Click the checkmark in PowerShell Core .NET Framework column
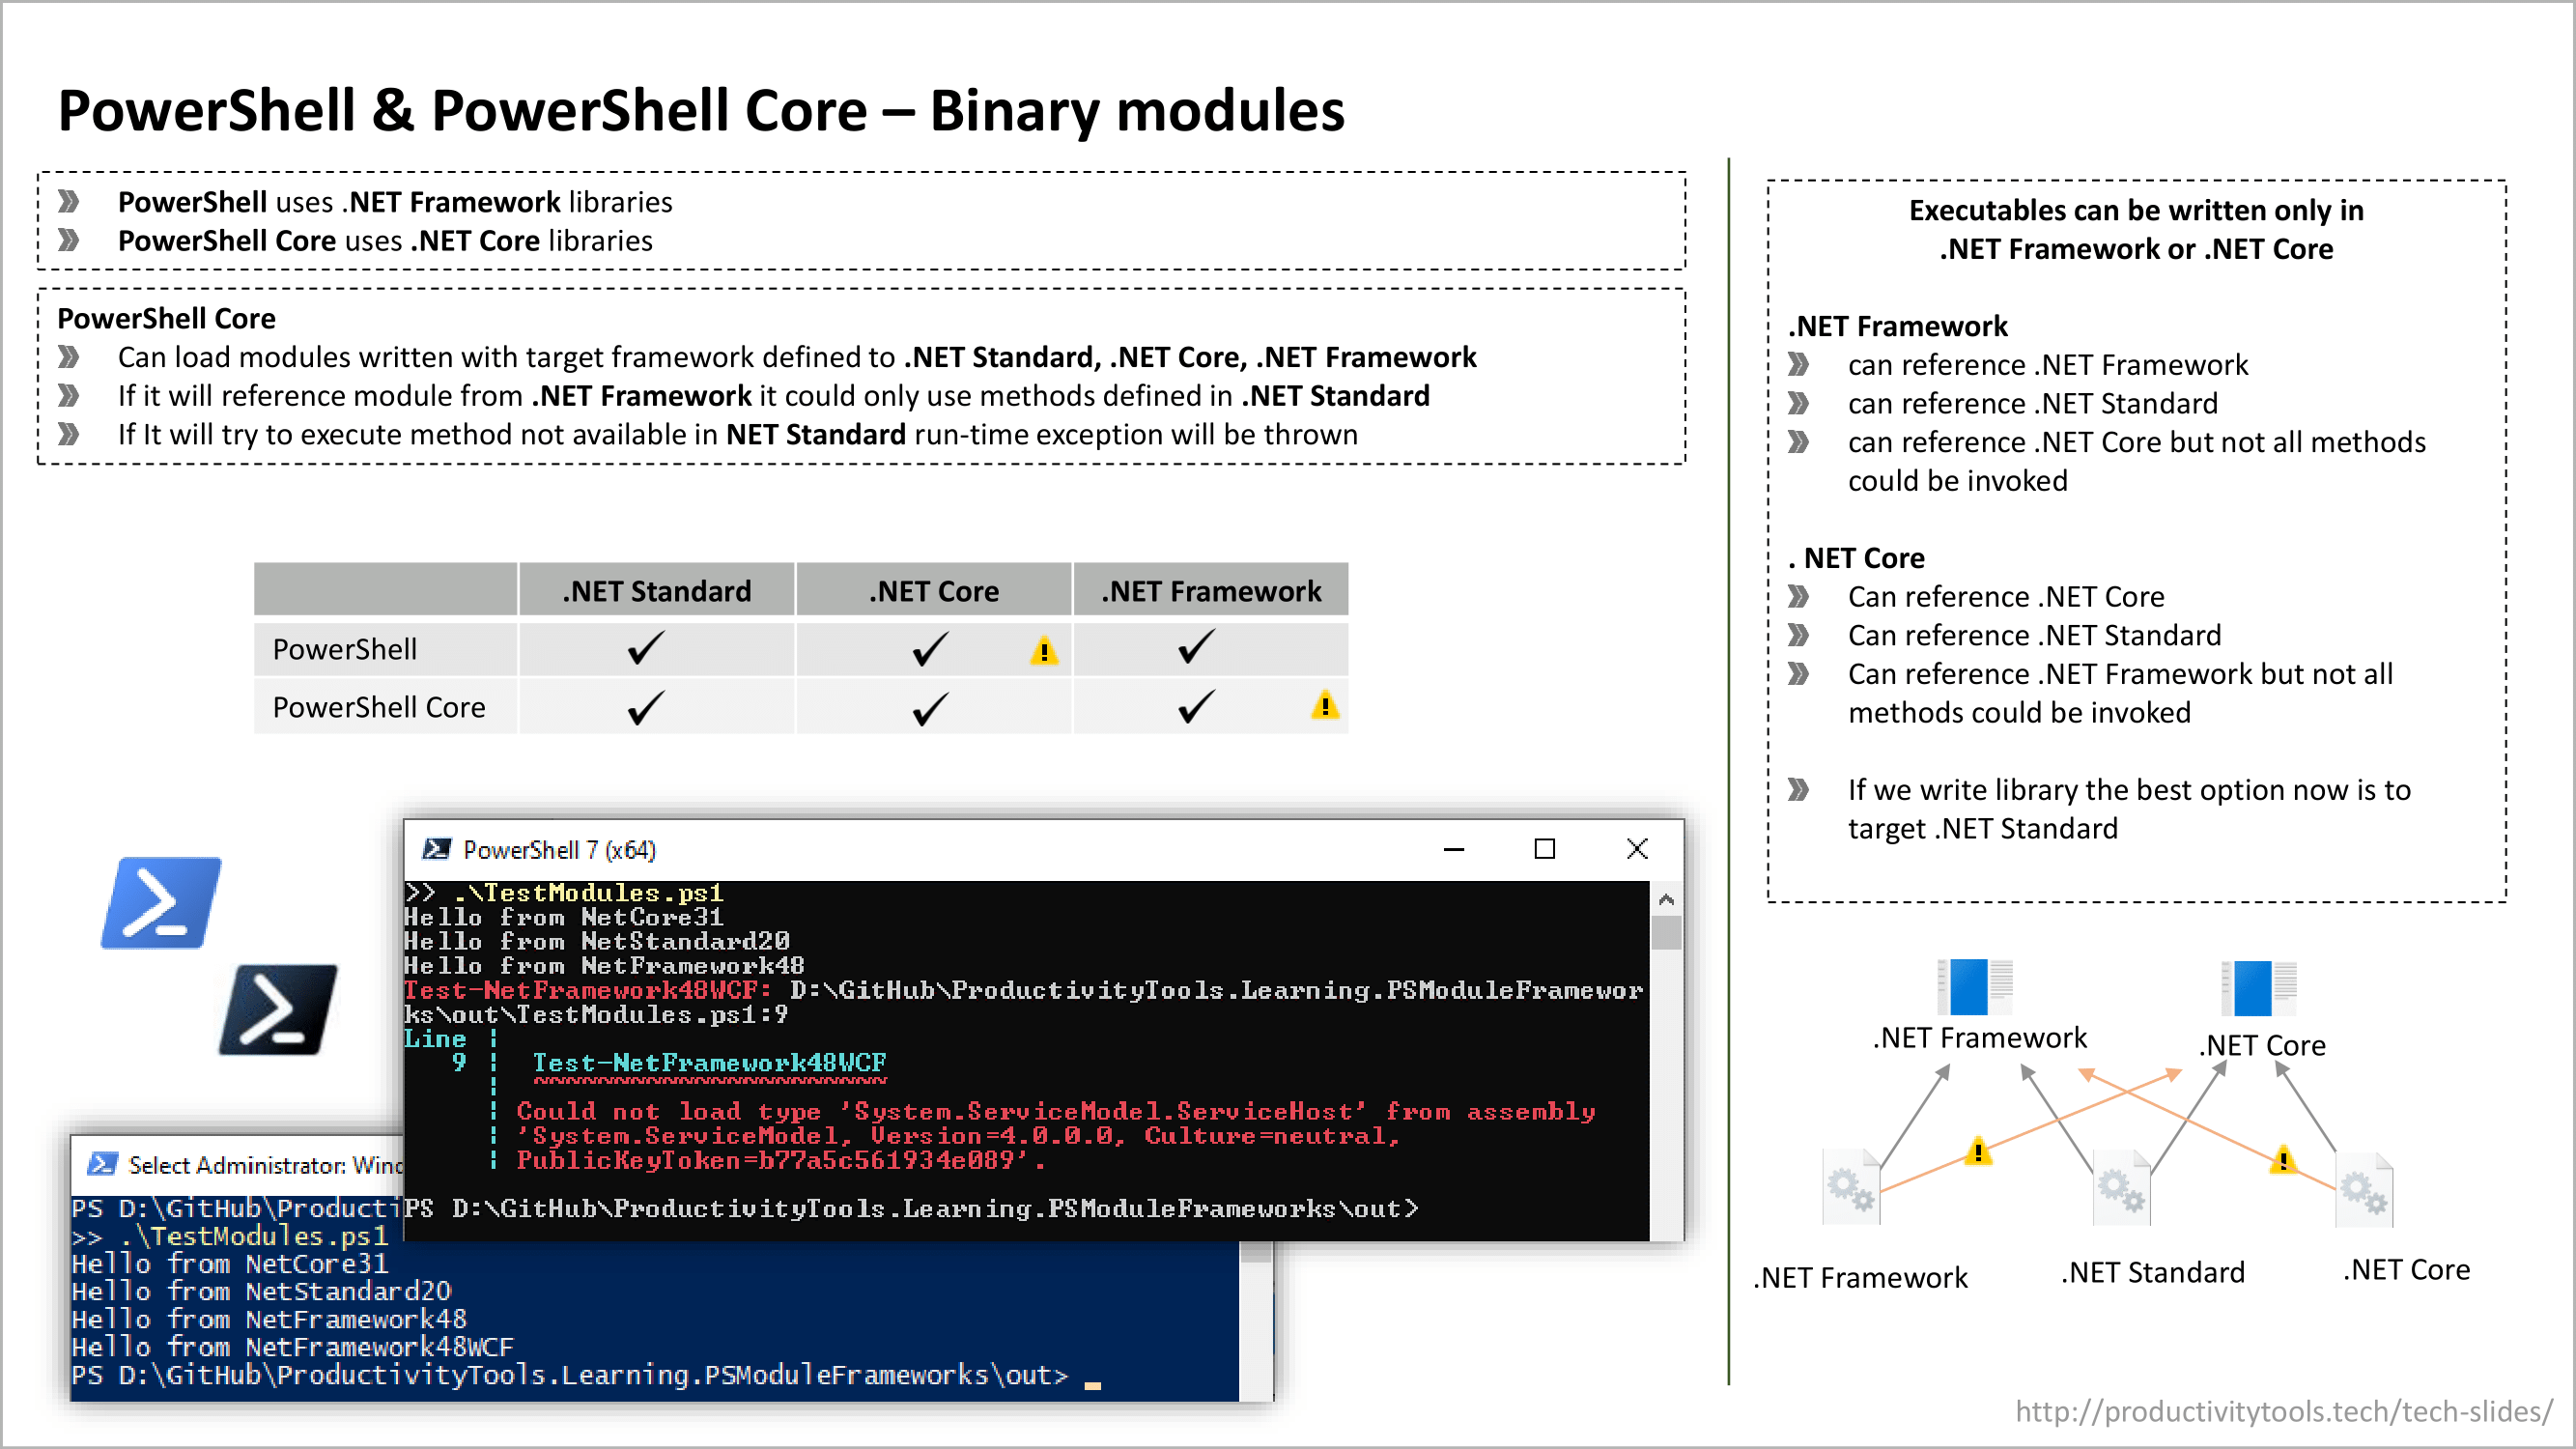 (1185, 708)
